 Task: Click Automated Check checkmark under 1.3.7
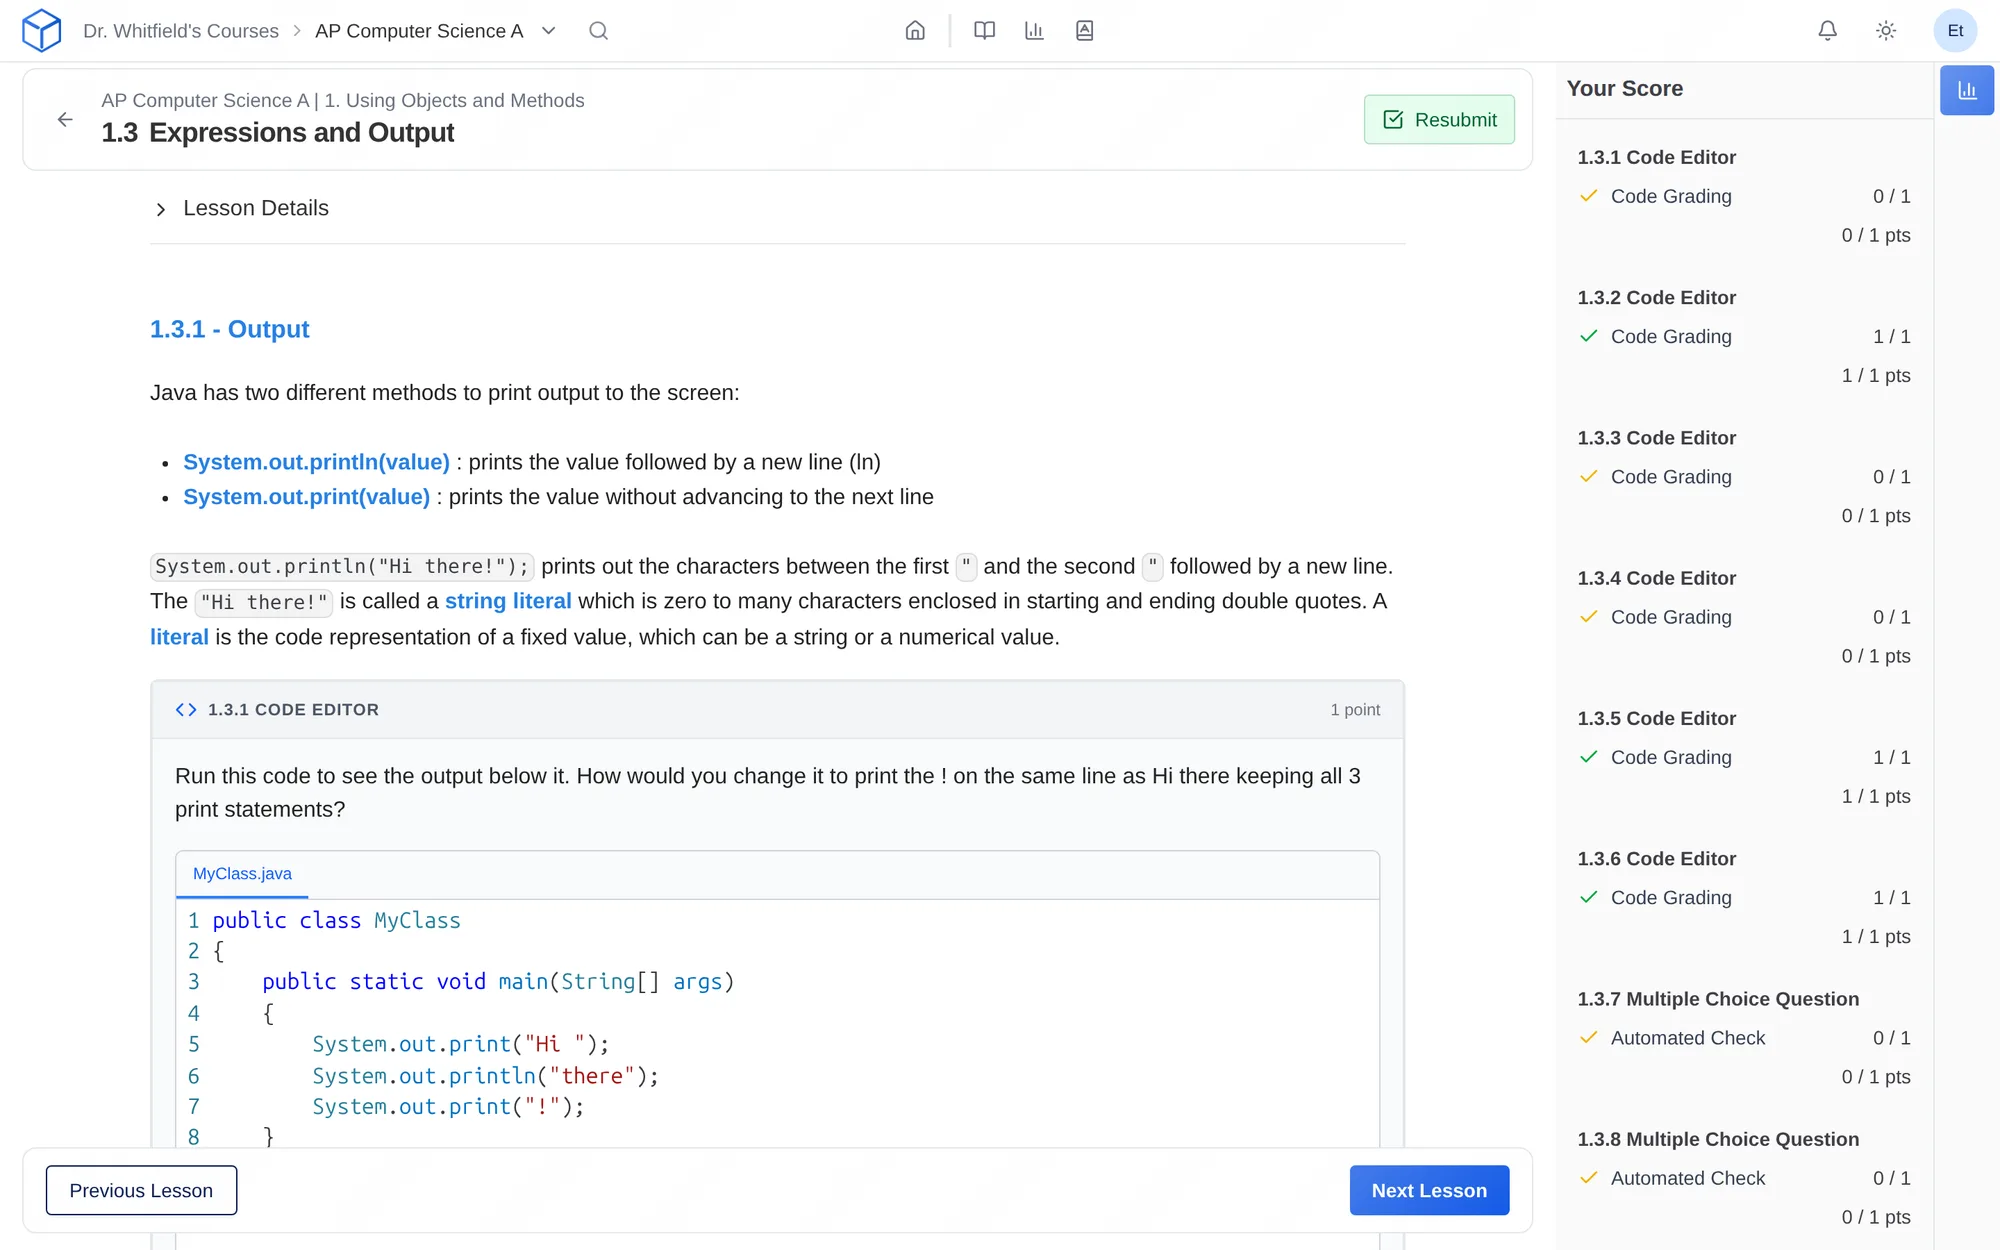click(x=1588, y=1038)
